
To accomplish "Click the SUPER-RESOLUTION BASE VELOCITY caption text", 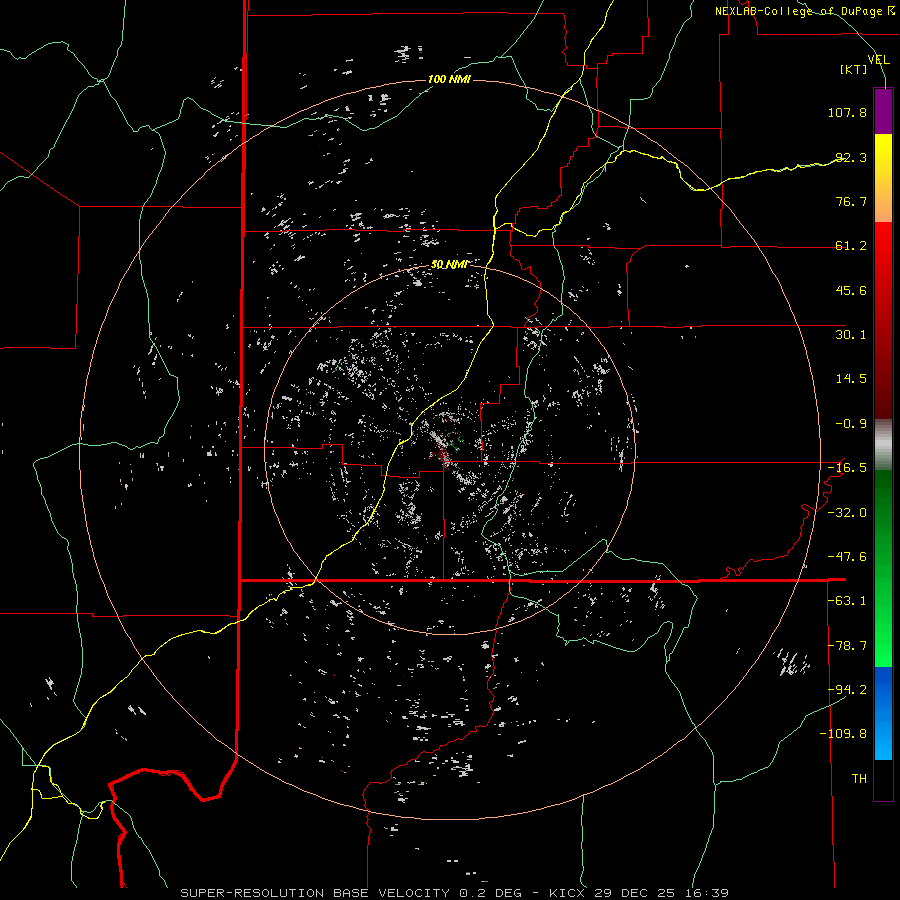I will pyautogui.click(x=317, y=893).
